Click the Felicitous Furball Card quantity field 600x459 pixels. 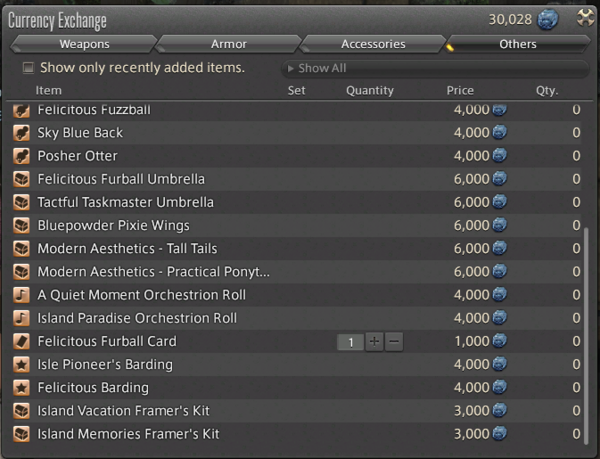tap(351, 342)
